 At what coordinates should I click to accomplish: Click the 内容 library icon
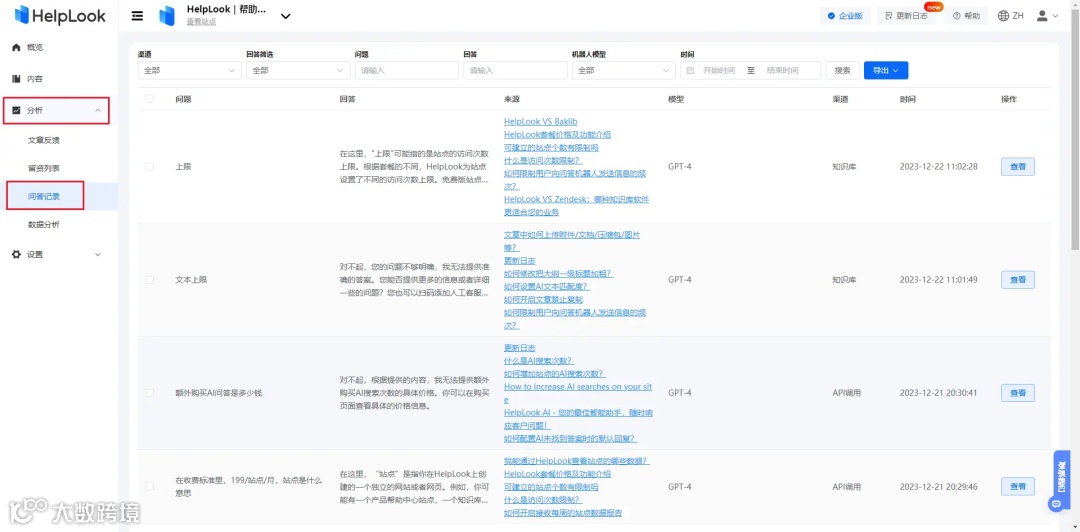tap(17, 79)
